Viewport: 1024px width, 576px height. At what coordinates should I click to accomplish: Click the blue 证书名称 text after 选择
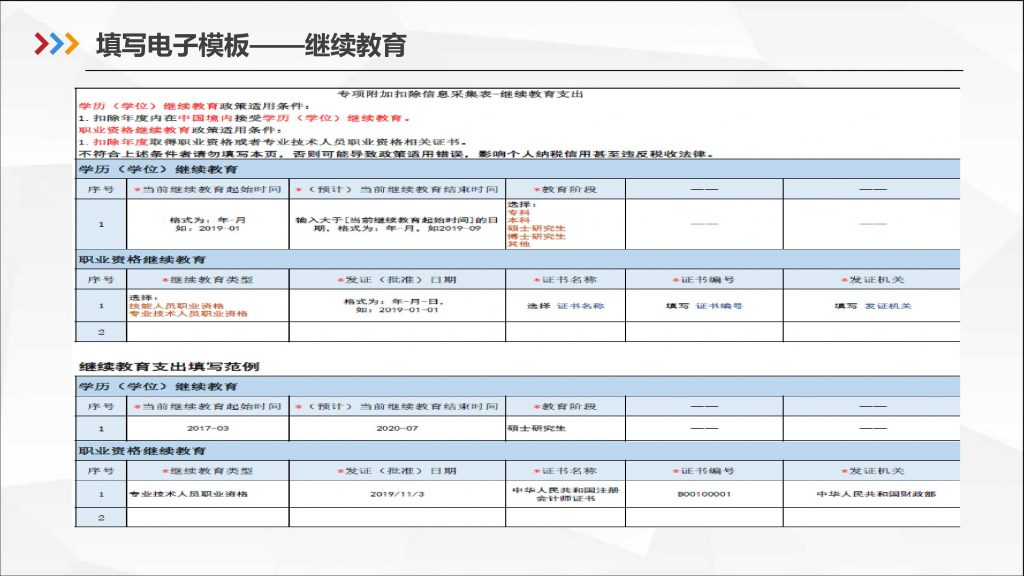point(580,306)
